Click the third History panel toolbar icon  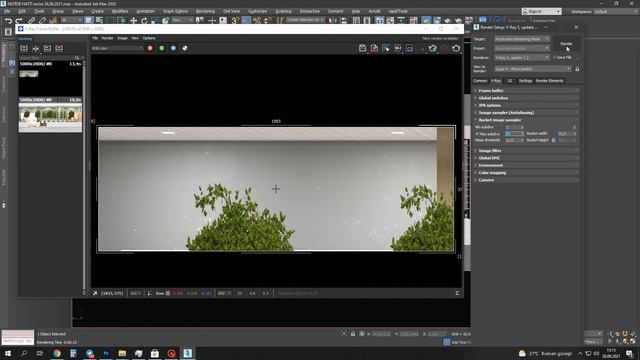click(47, 48)
